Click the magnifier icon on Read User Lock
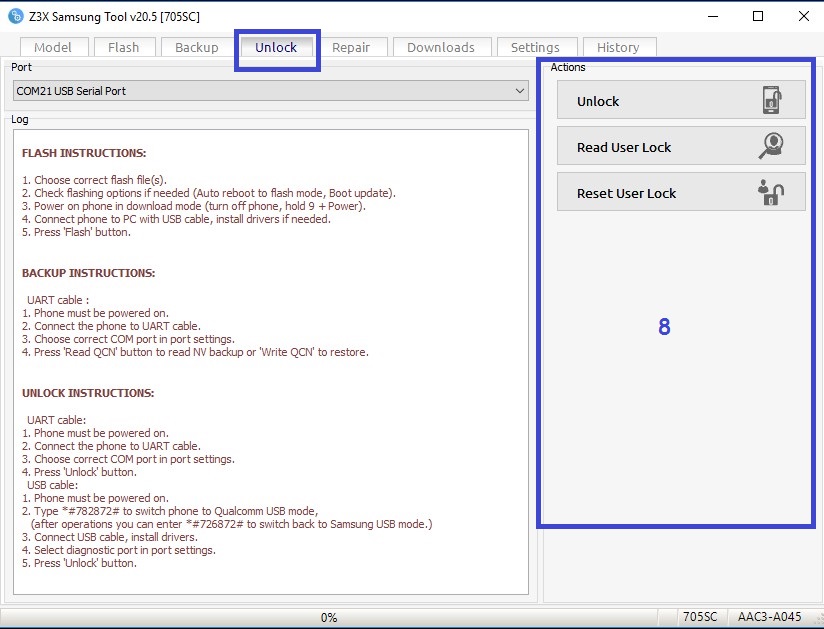Image resolution: width=824 pixels, height=629 pixels. pyautogui.click(x=771, y=146)
